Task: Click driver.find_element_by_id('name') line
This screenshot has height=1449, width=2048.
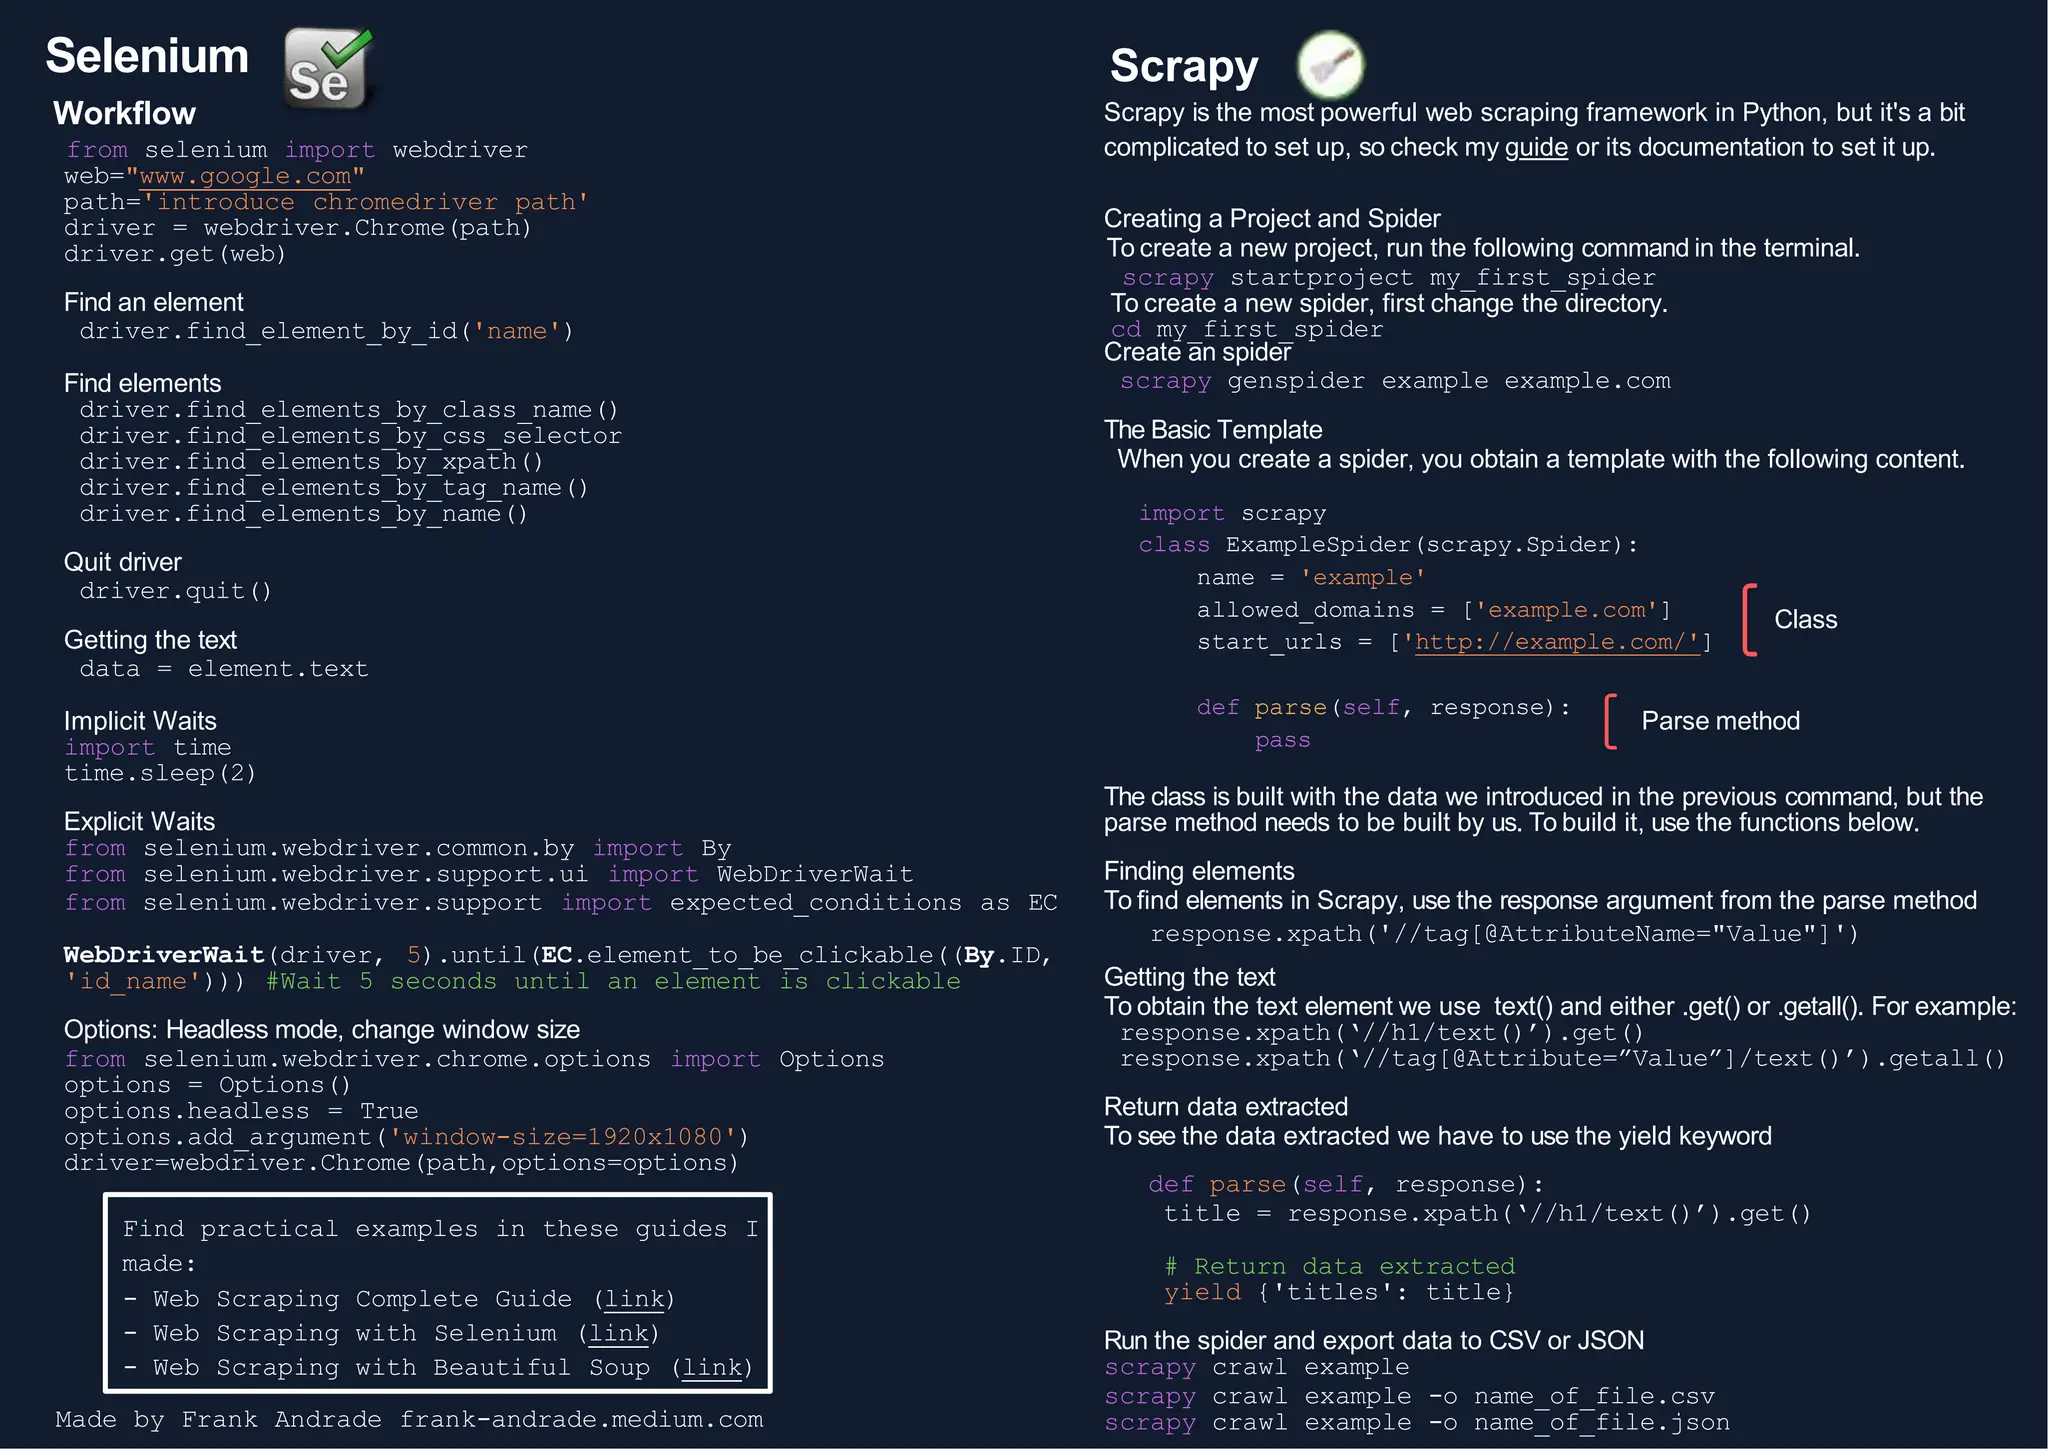Action: [x=327, y=331]
